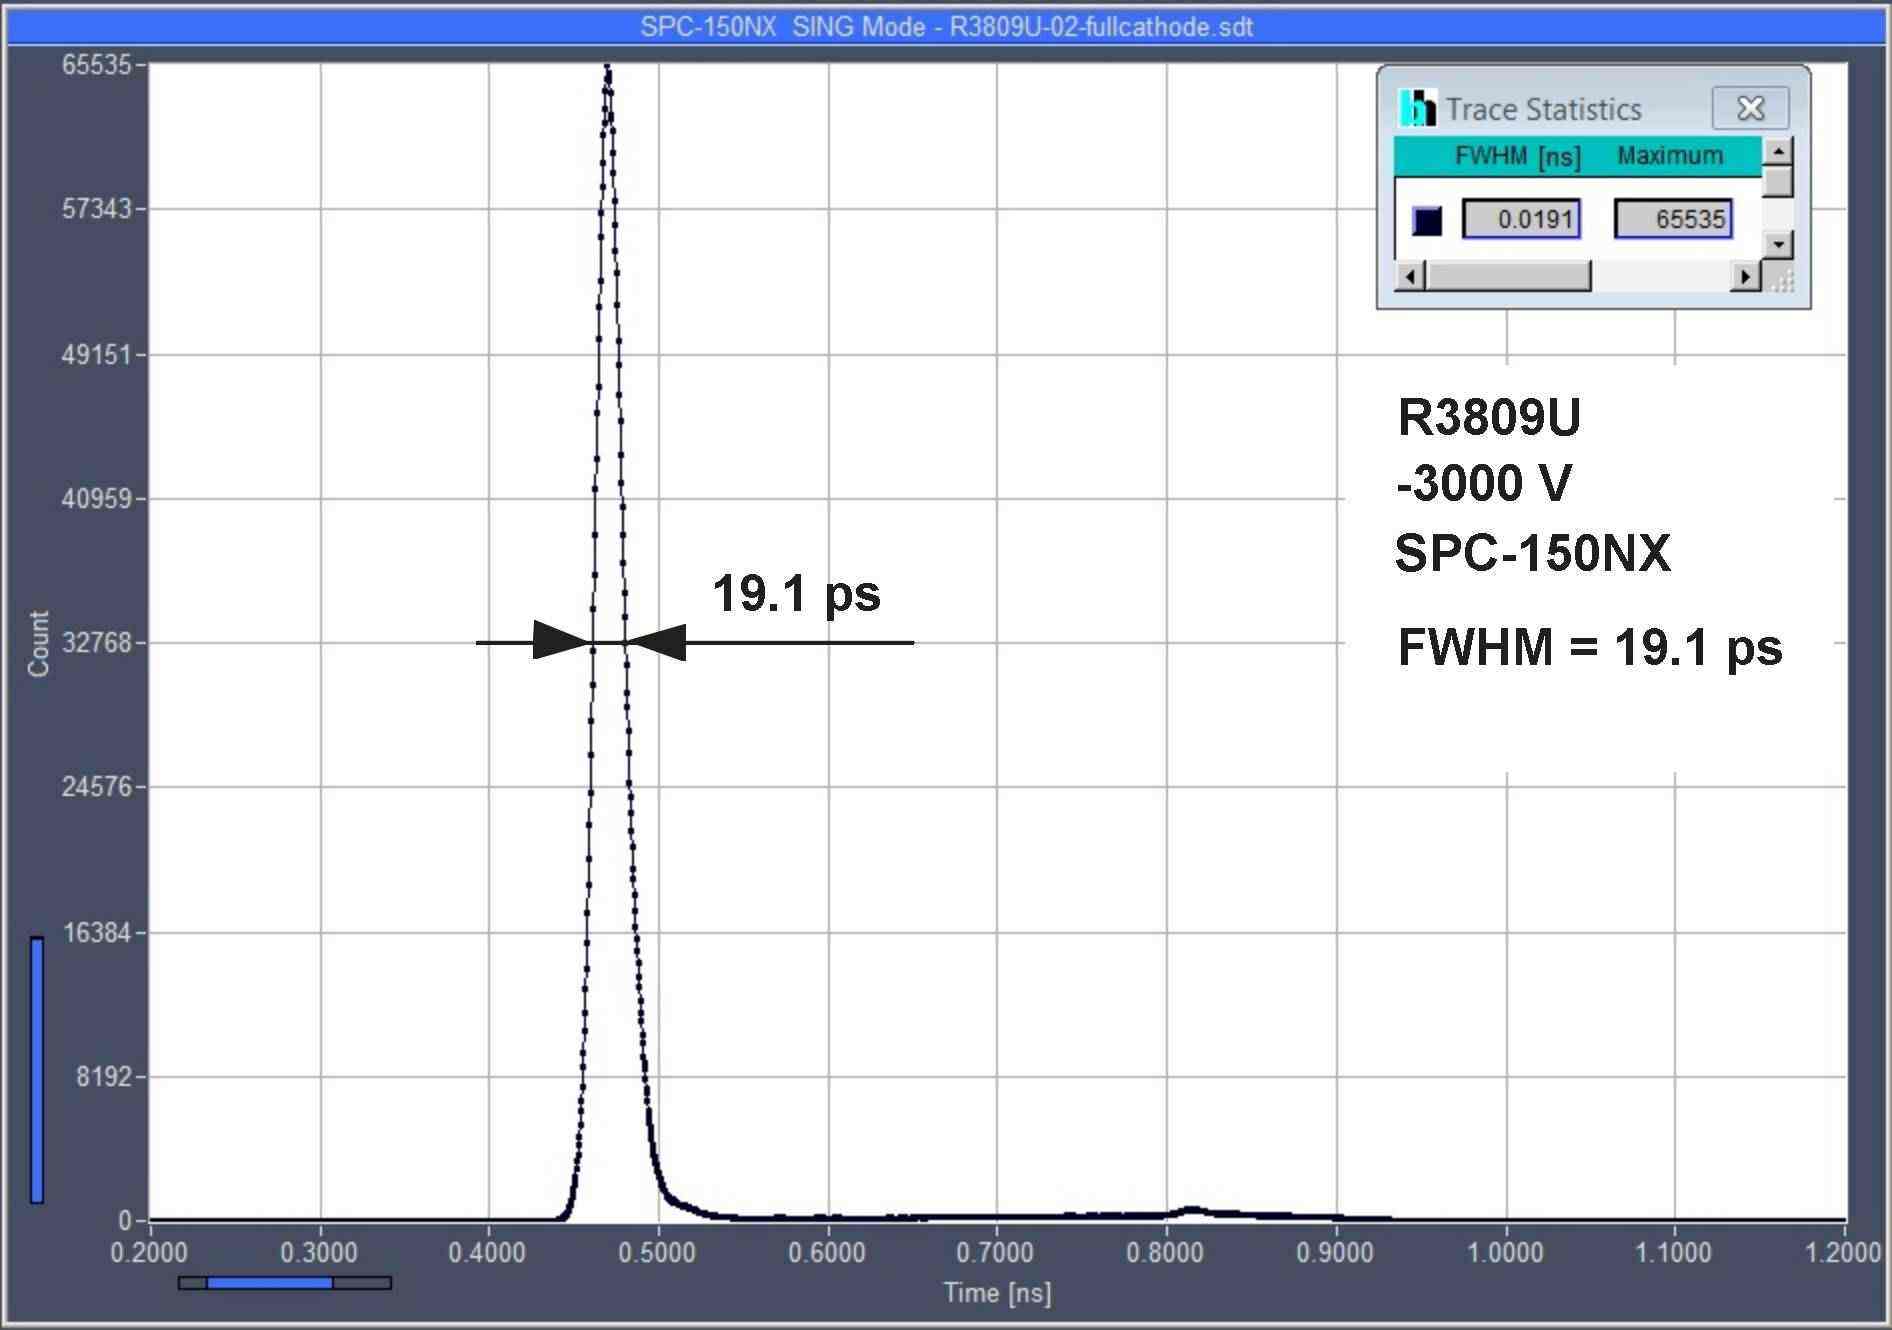Click the Trace Statistics window logo icon
The width and height of the screenshot is (1892, 1330).
(1417, 108)
